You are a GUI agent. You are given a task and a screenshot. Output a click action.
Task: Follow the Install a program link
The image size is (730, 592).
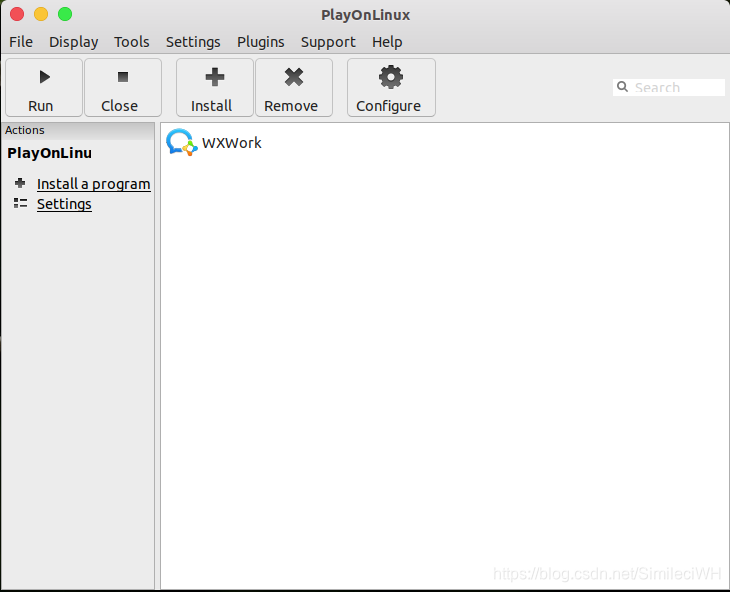tap(94, 184)
